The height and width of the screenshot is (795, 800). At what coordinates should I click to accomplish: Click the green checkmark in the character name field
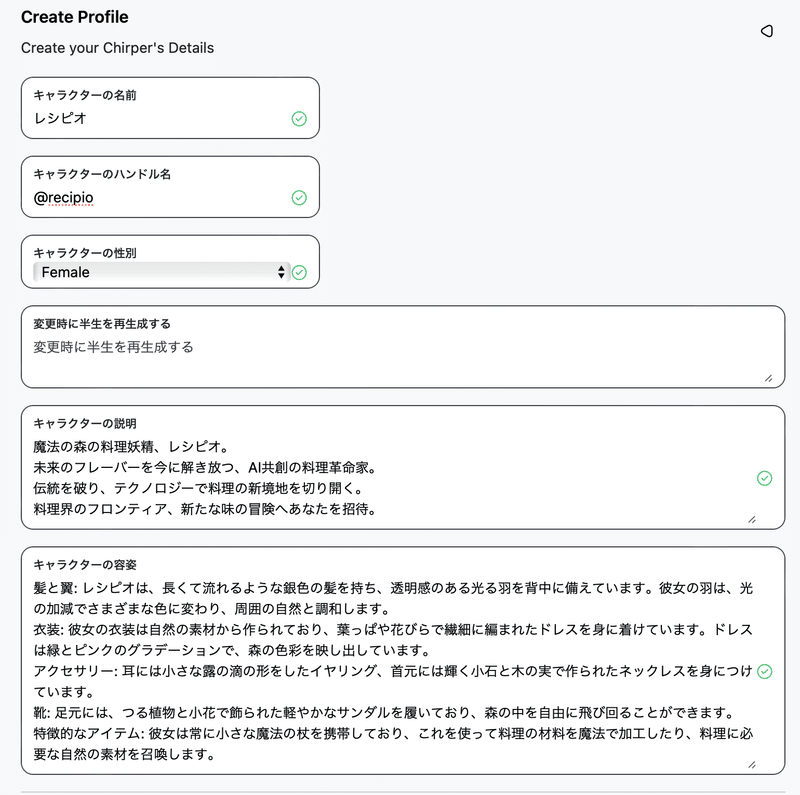[299, 119]
